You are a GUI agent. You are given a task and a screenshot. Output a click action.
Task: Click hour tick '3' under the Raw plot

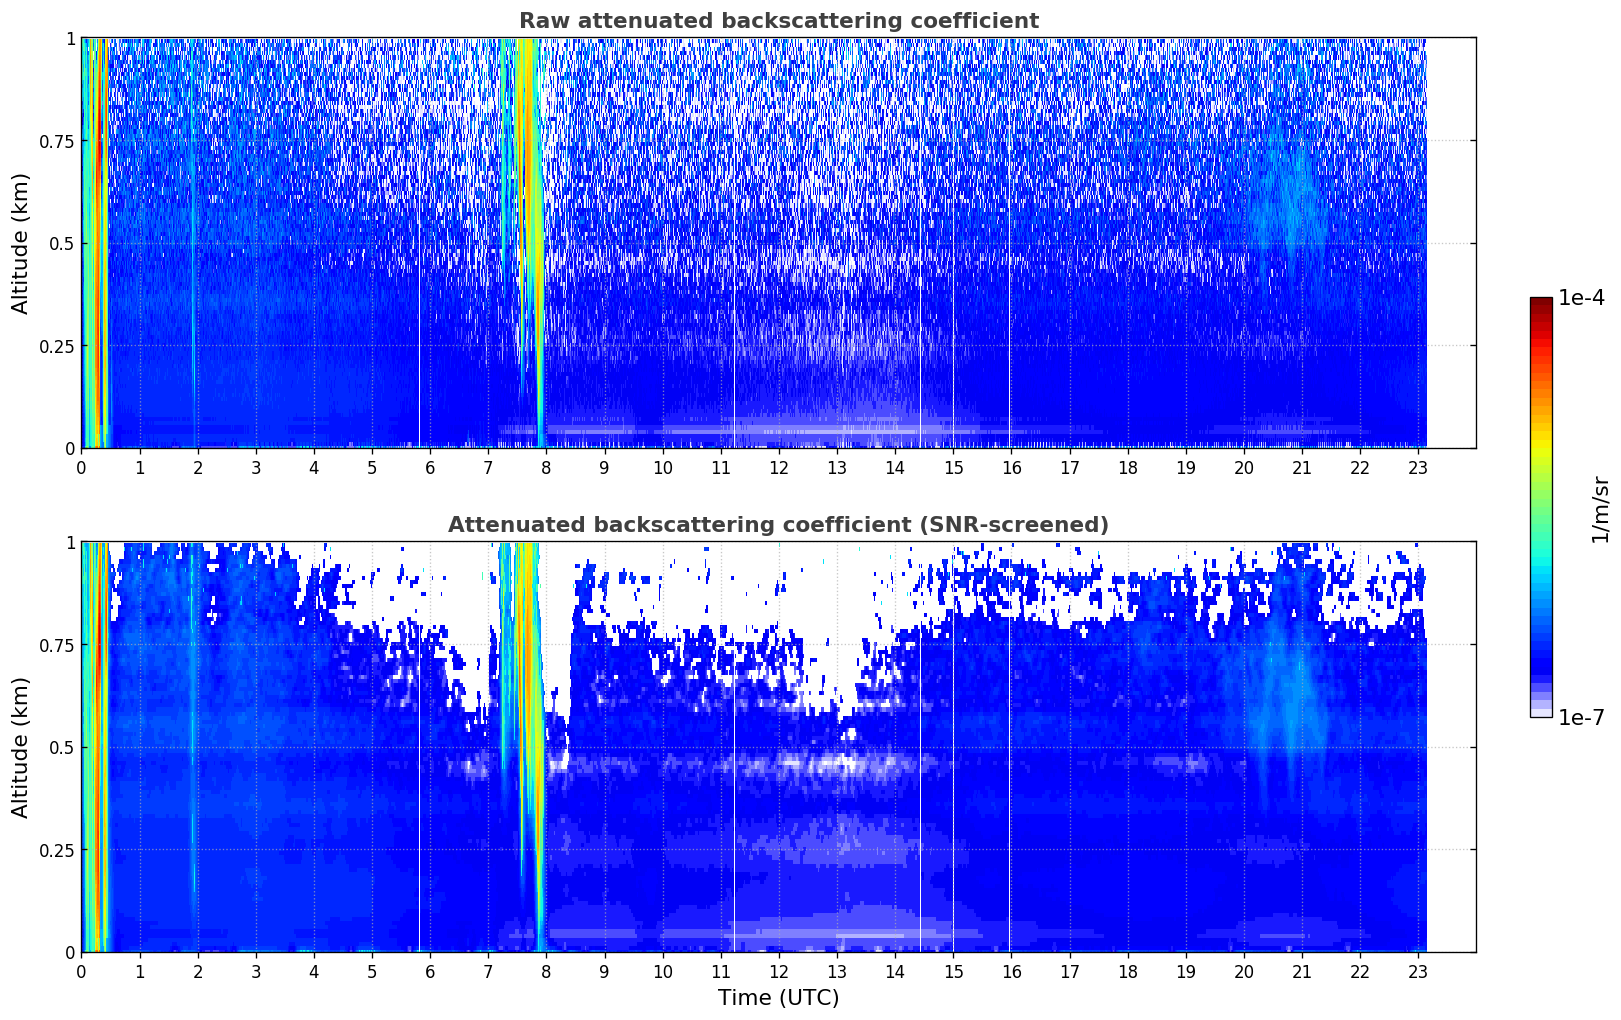(x=256, y=467)
